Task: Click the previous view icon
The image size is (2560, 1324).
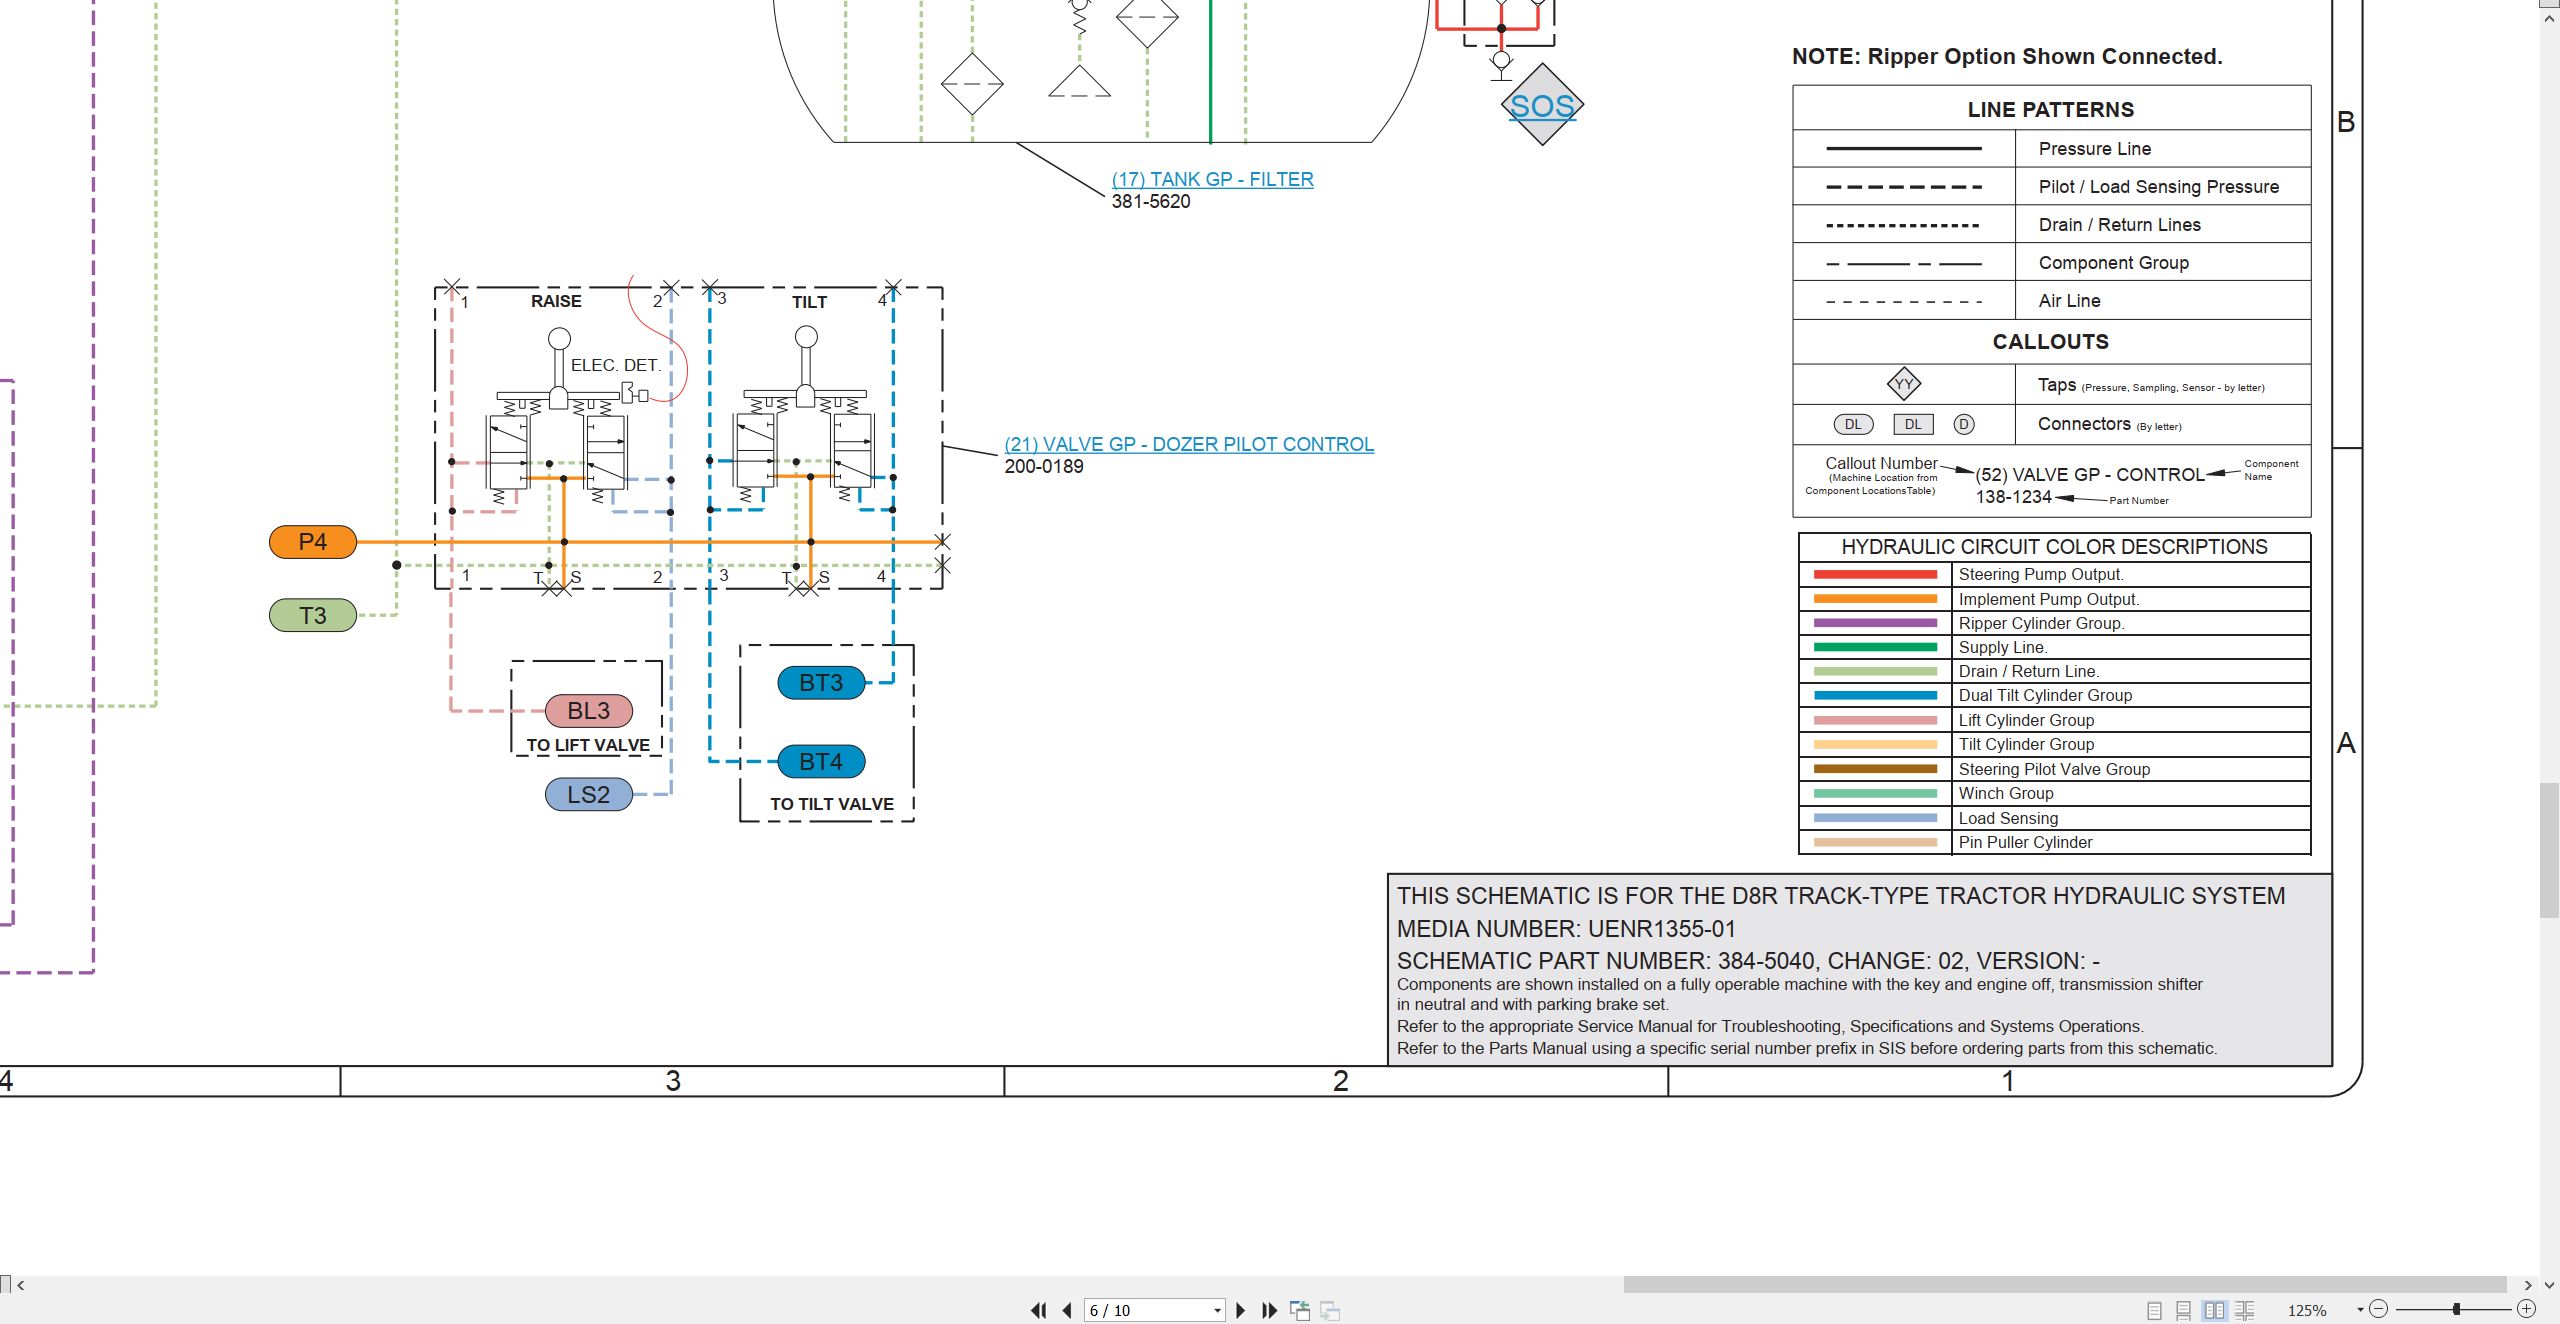Action: pyautogui.click(x=1300, y=1310)
